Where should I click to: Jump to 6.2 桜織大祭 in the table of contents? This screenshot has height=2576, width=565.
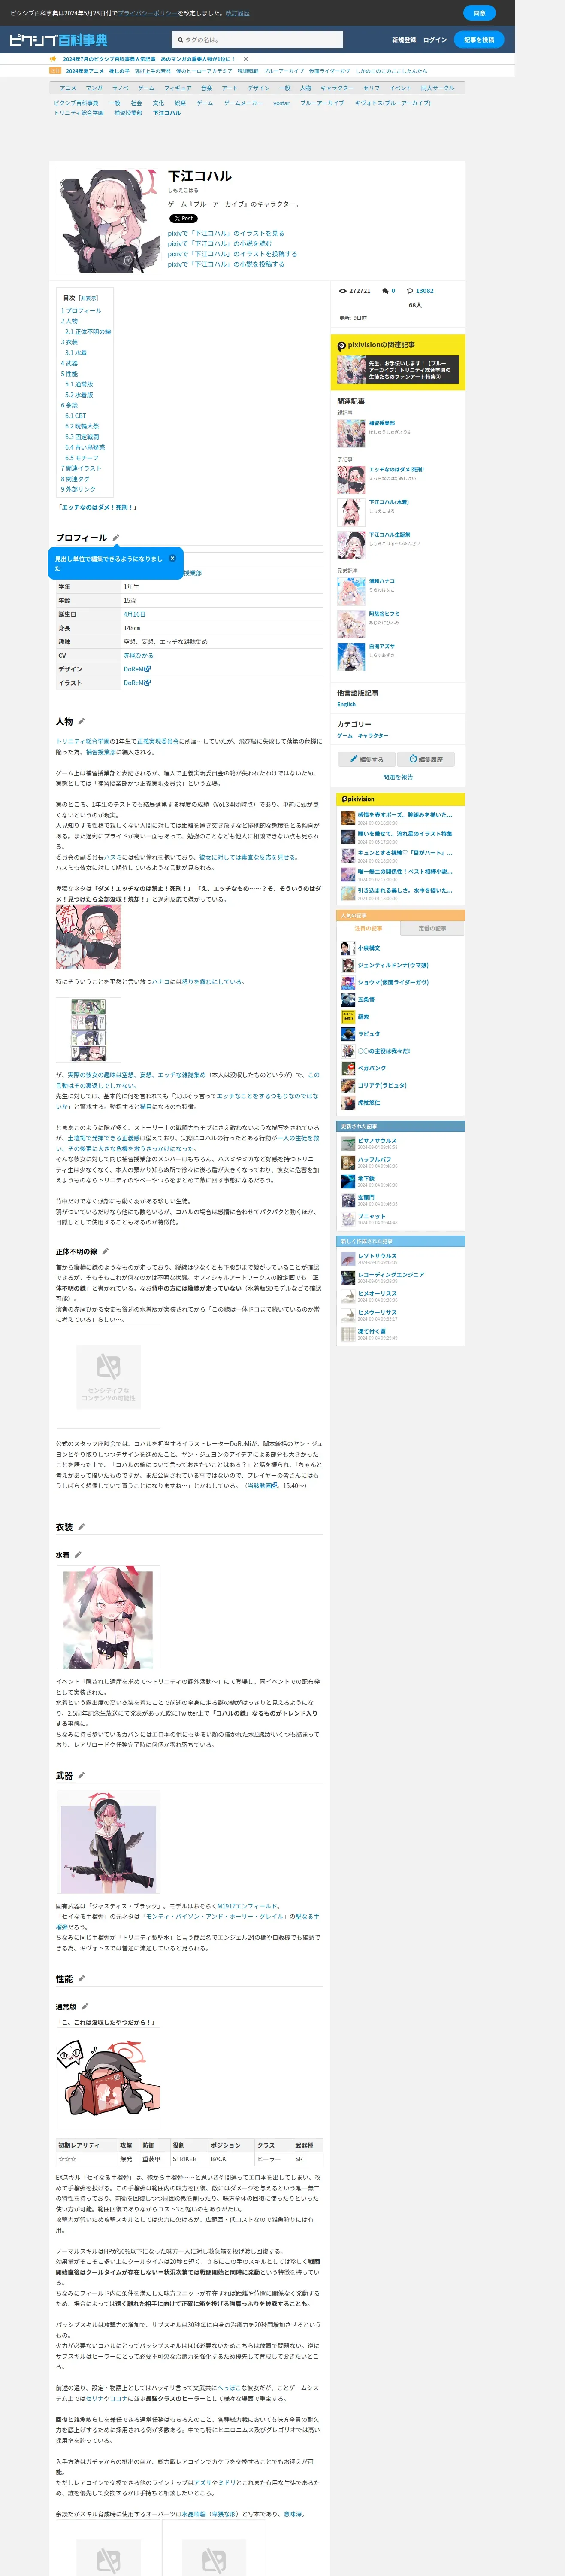[82, 426]
